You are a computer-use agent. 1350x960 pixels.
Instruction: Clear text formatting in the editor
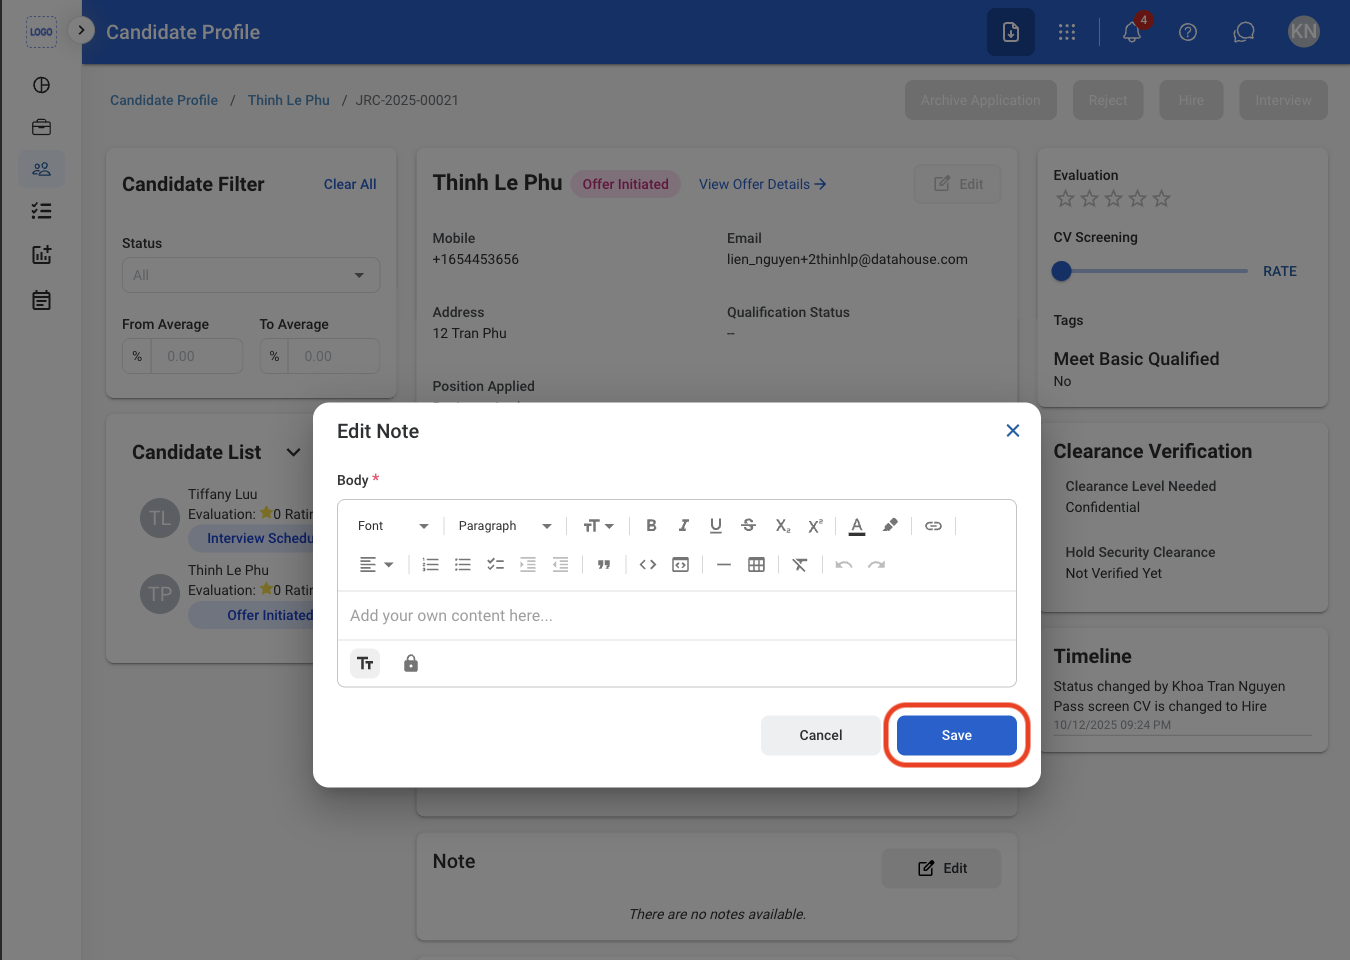coord(800,565)
